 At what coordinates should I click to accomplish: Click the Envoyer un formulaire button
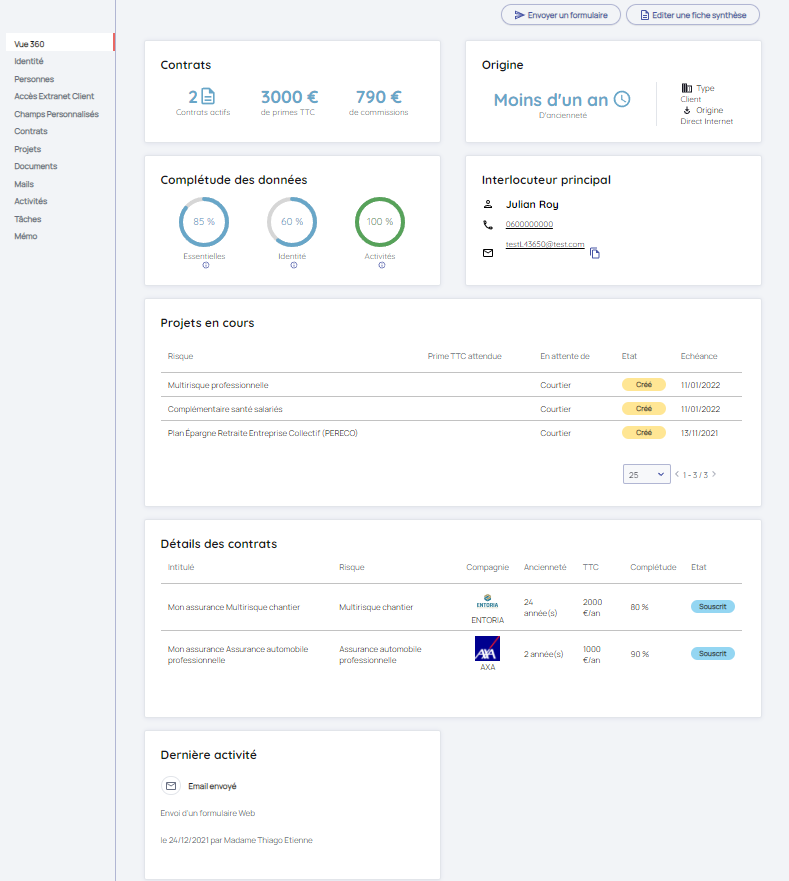[561, 15]
